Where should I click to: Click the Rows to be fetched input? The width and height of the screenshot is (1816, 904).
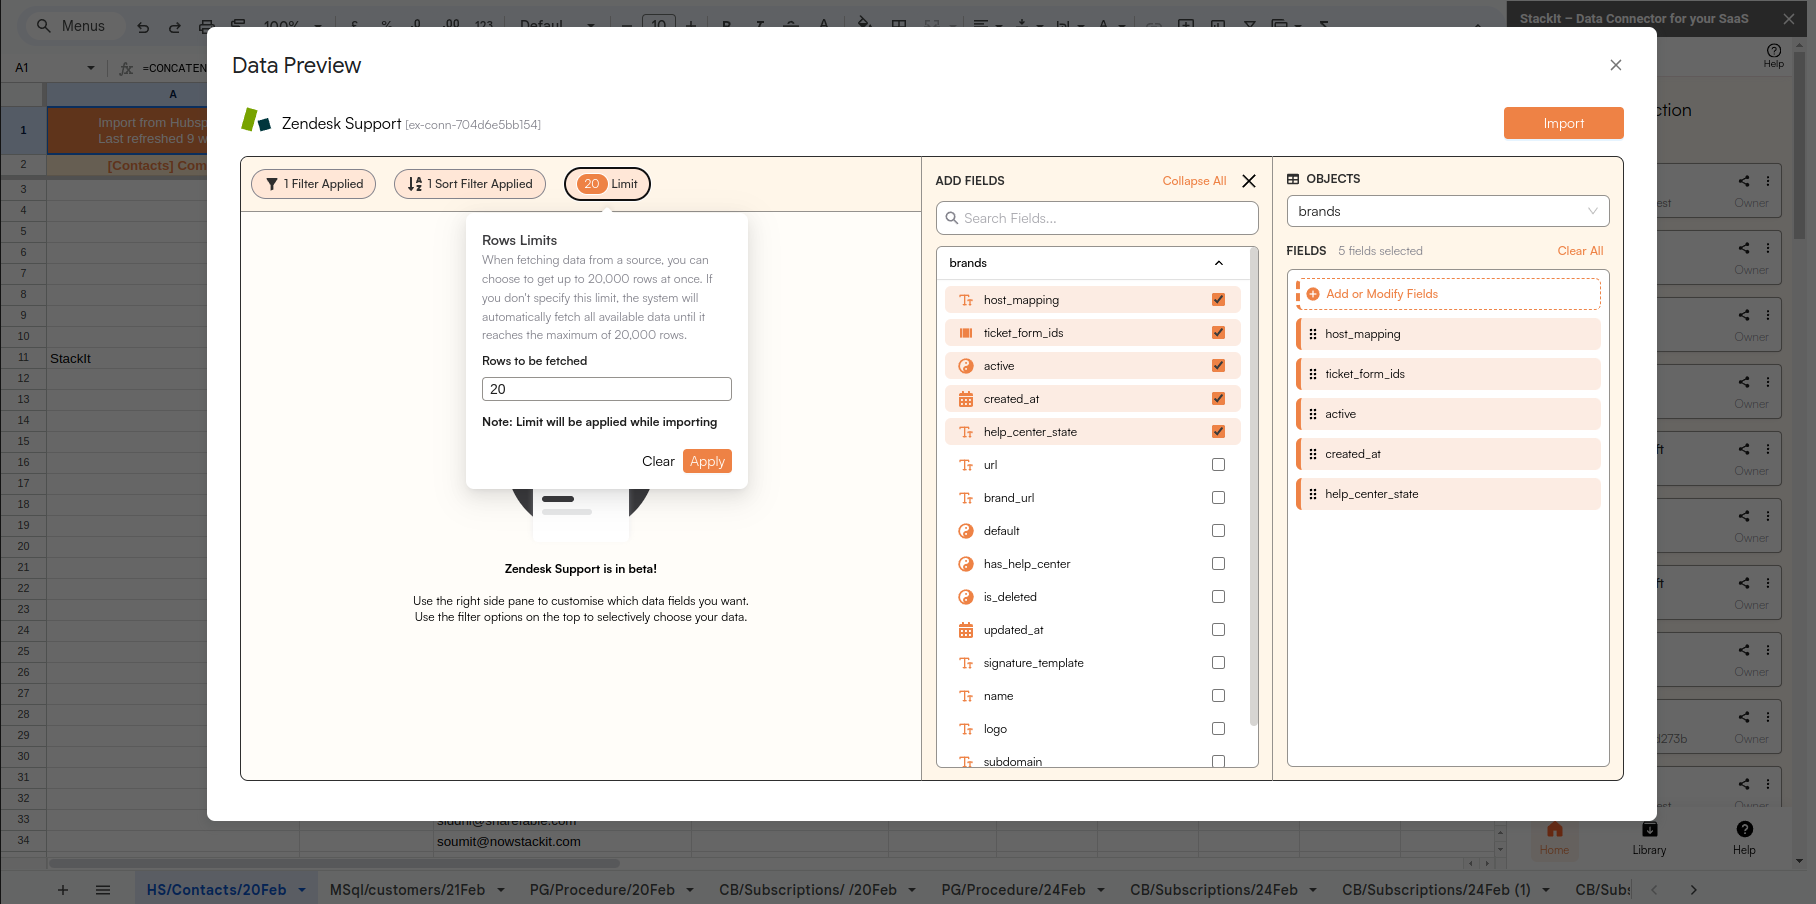(x=607, y=389)
